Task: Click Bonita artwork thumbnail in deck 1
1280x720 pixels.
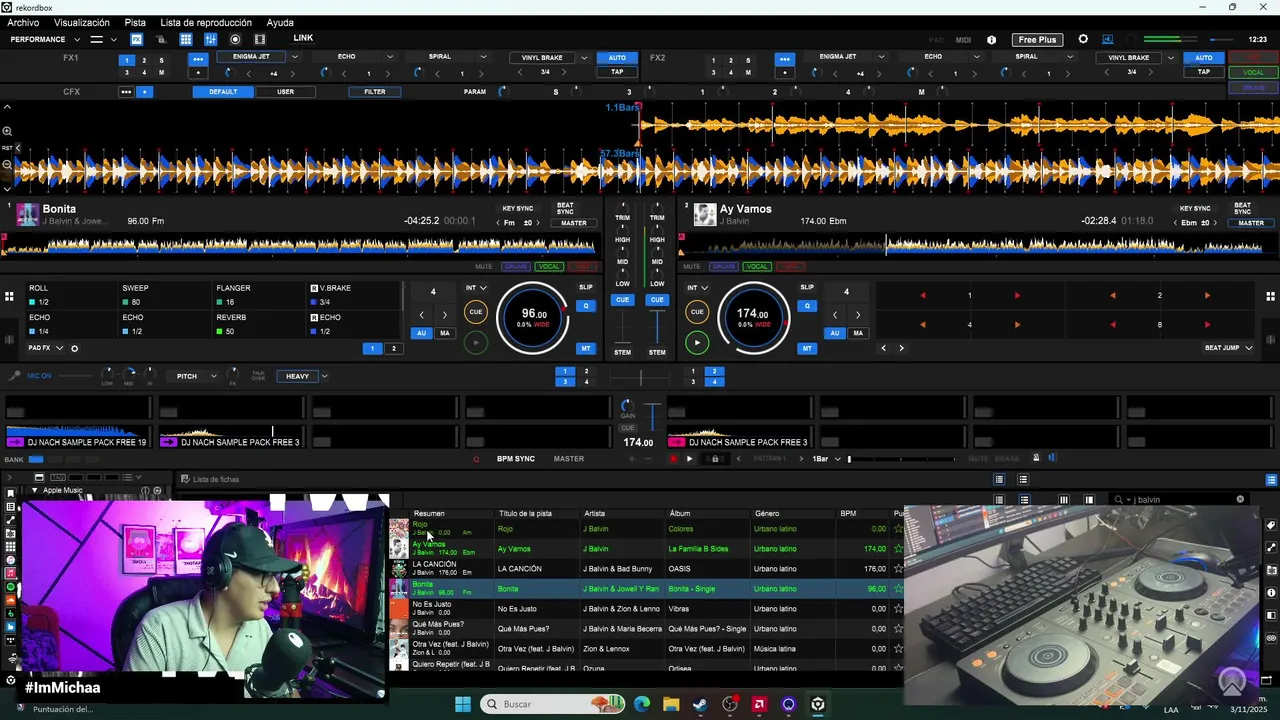Action: coord(27,214)
